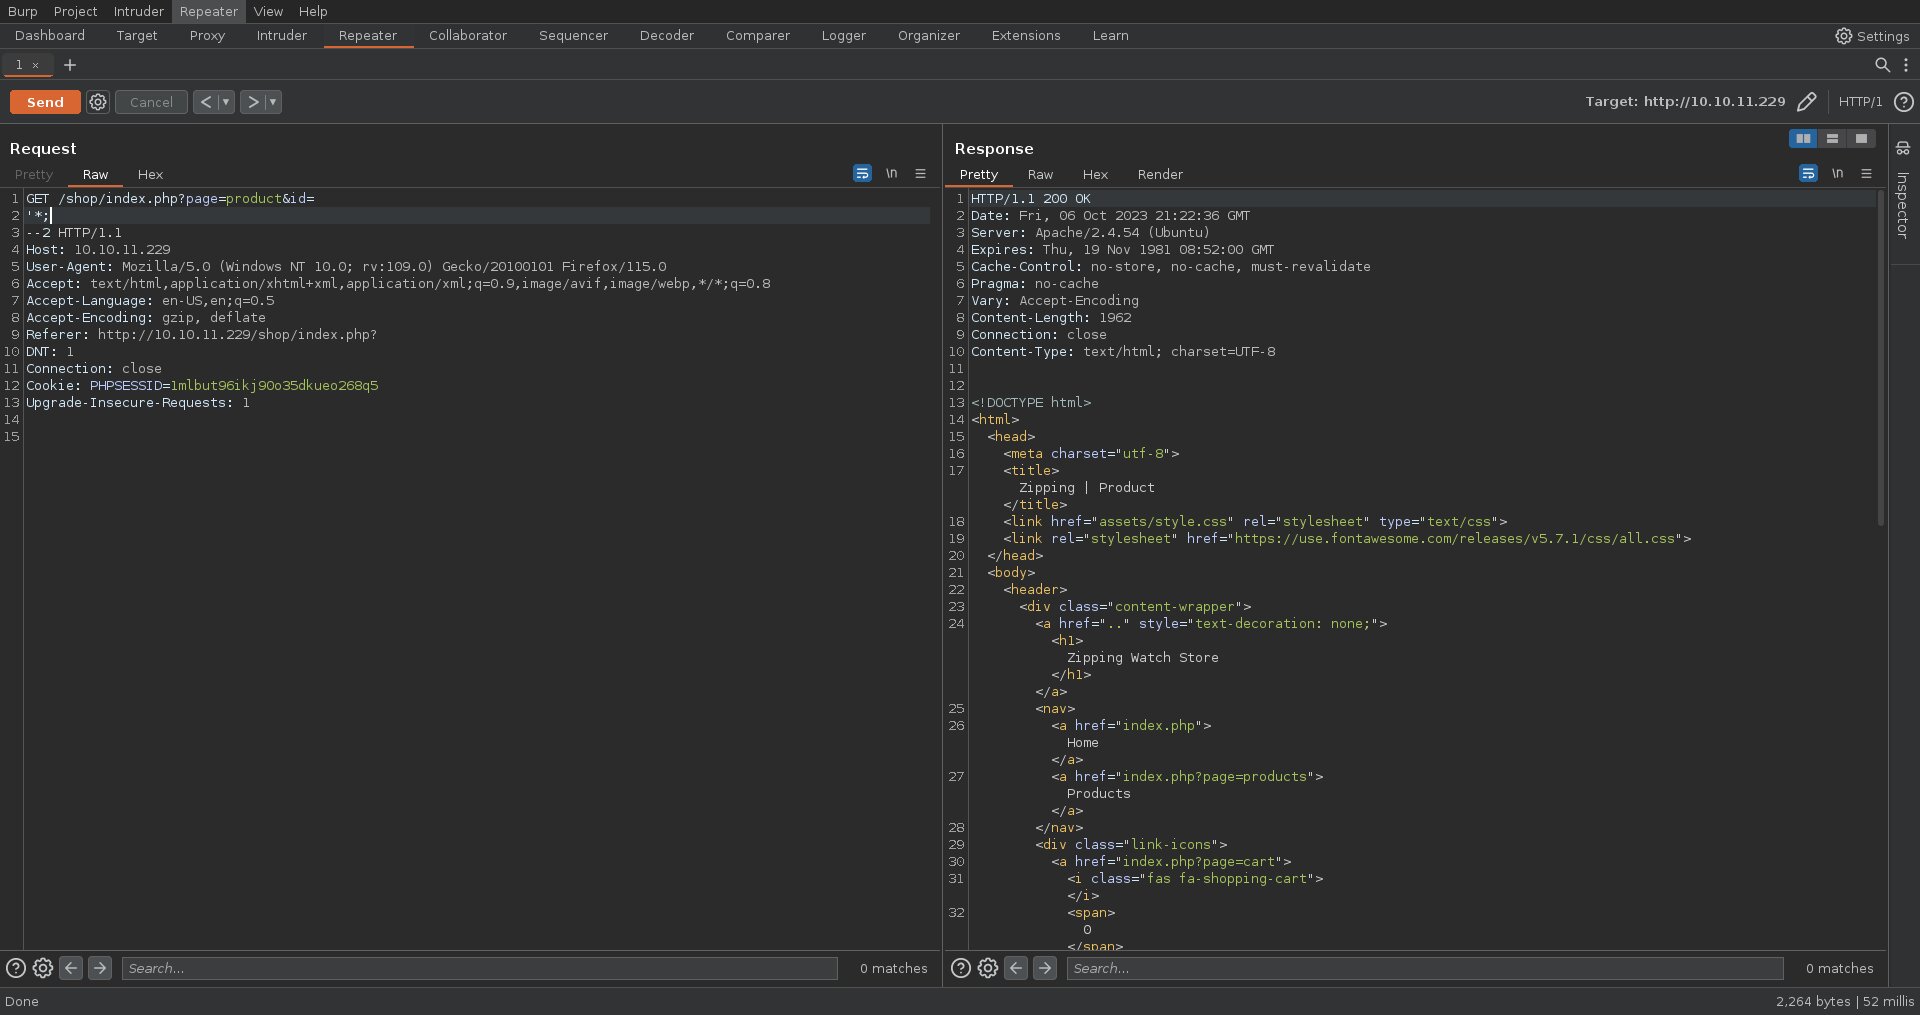
Task: Toggle non-printable characters in Response pane
Action: 1837,173
